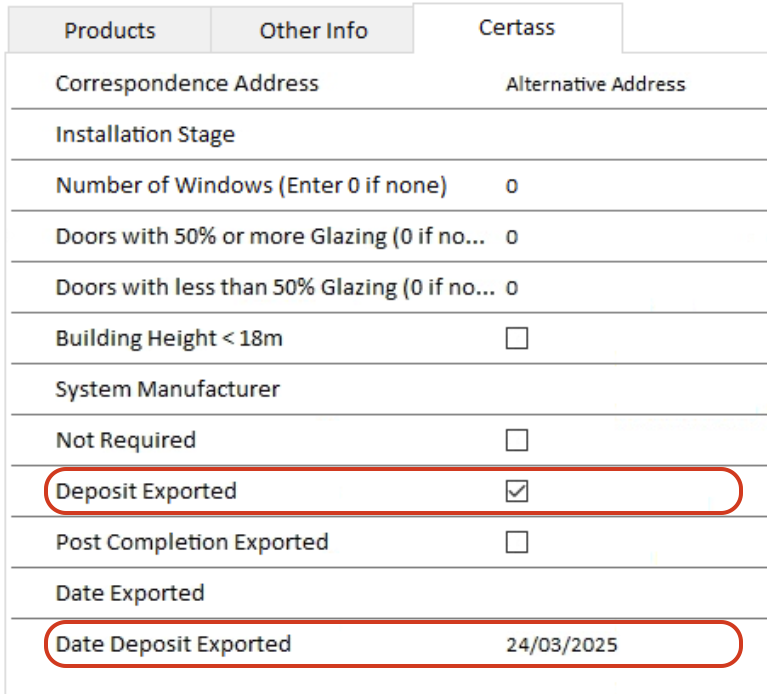Click the Alternative Address value field
Image resolution: width=767 pixels, height=694 pixels.
595,84
